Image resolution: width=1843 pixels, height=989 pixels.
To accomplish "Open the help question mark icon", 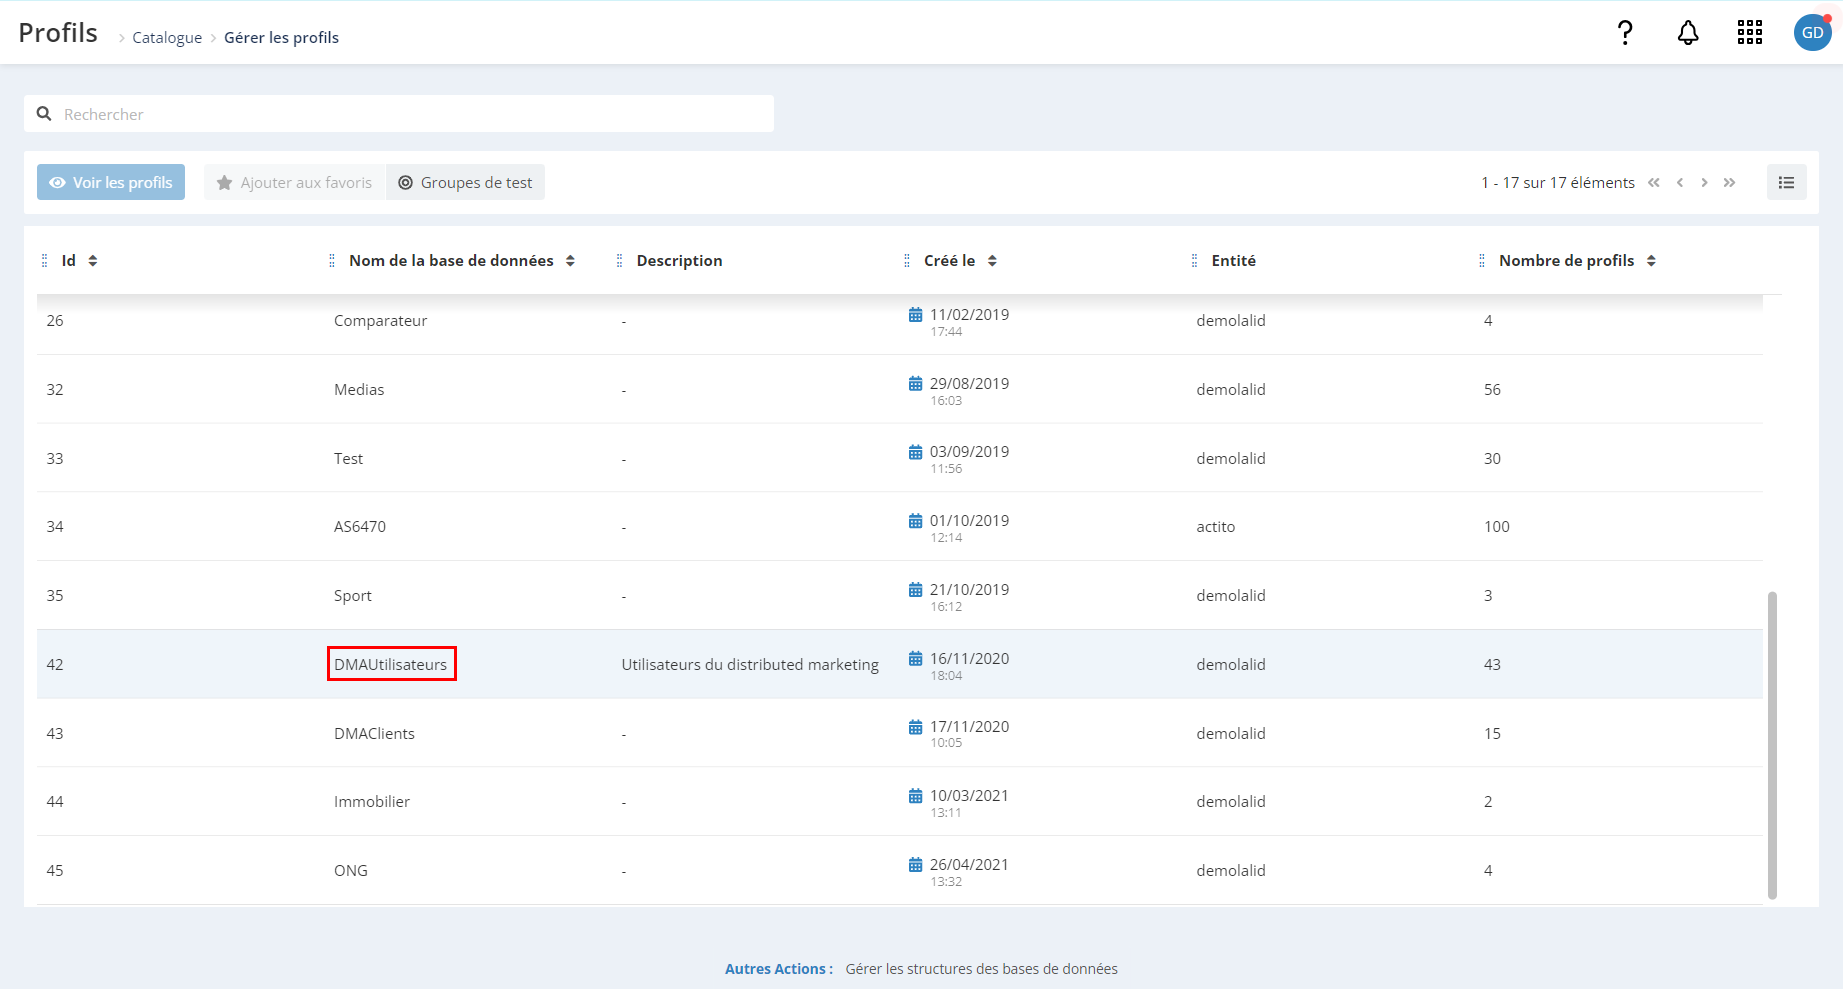I will [x=1625, y=33].
